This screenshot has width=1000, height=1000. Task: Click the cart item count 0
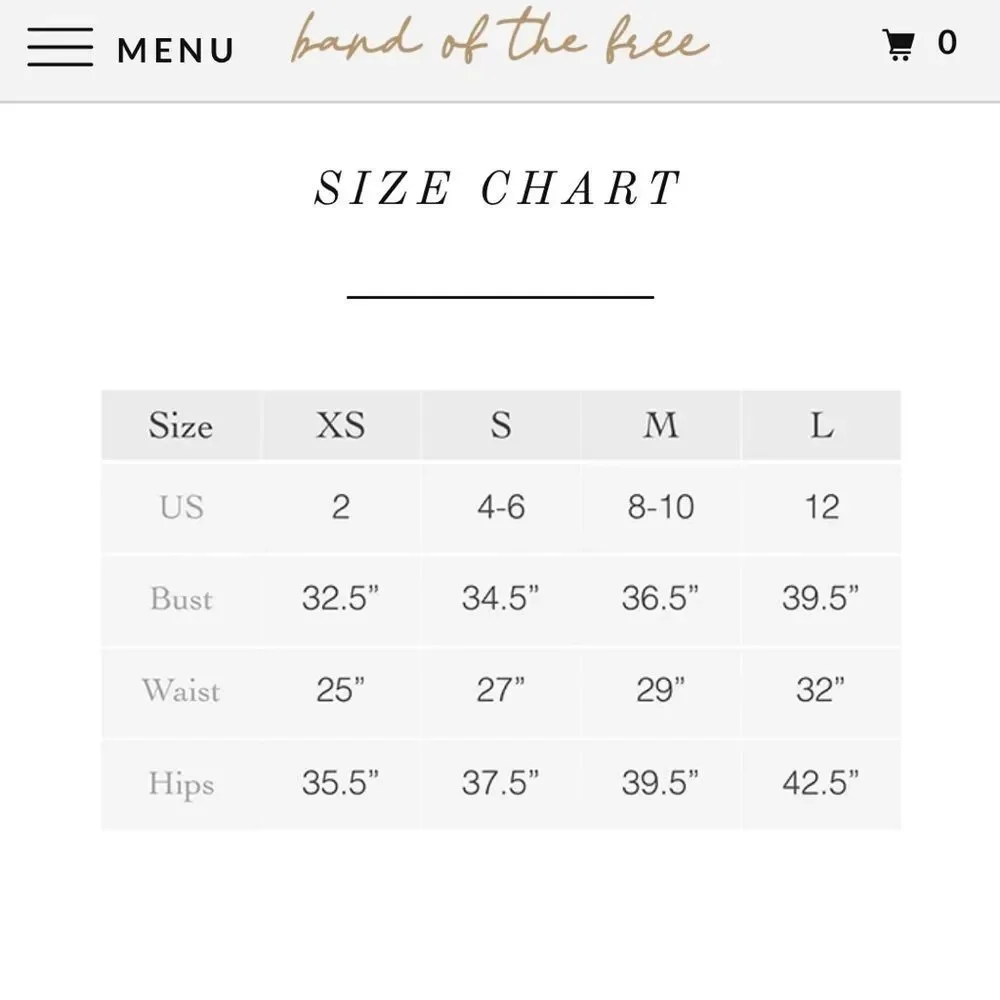pos(947,43)
